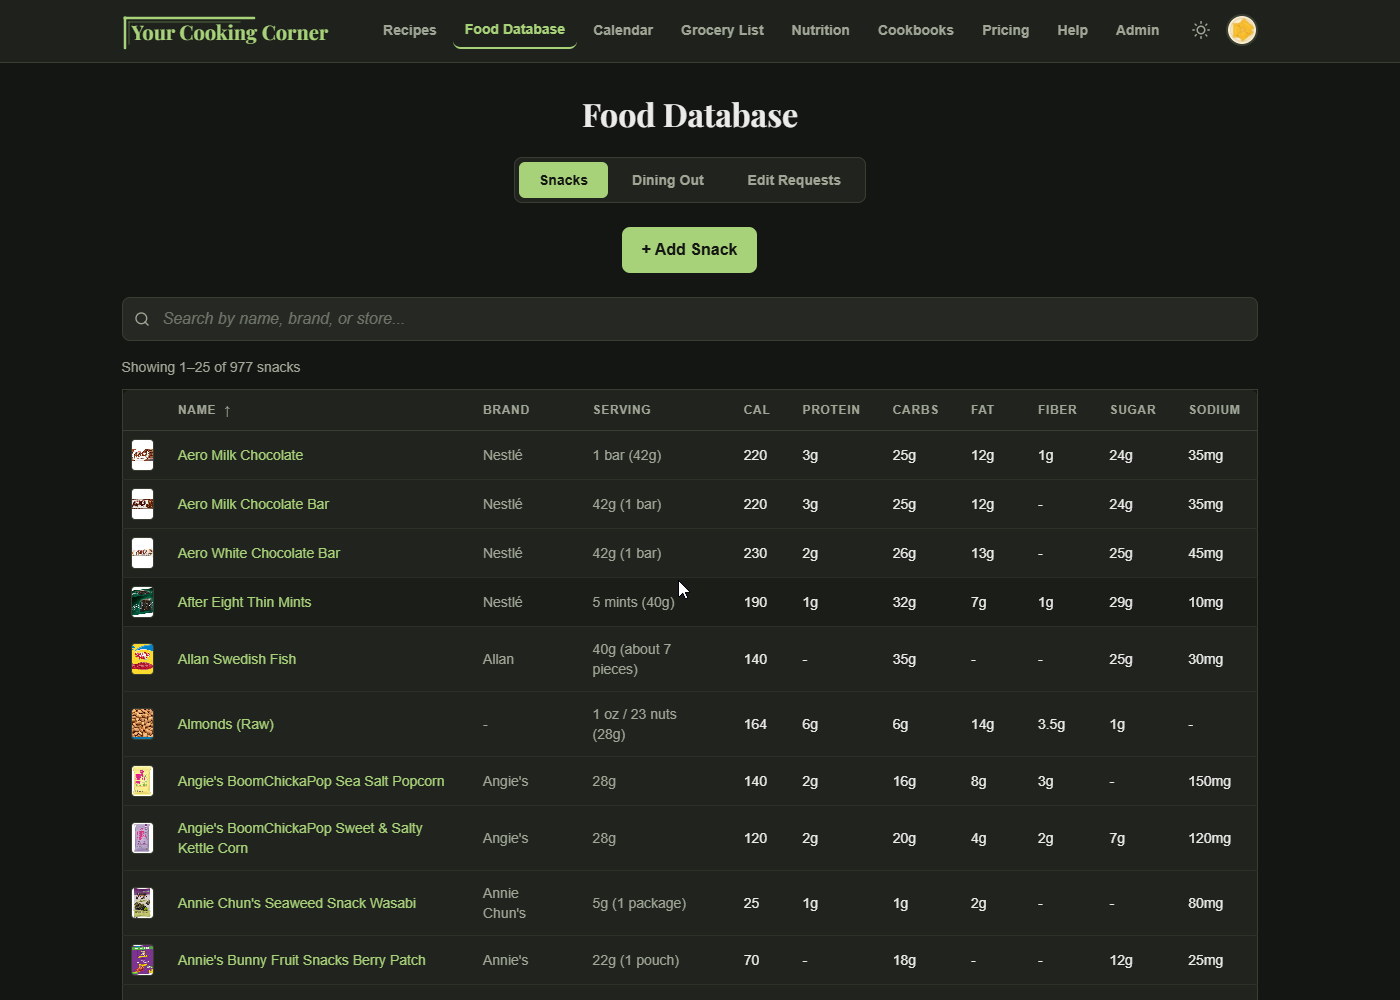Open the Help page

[1072, 30]
